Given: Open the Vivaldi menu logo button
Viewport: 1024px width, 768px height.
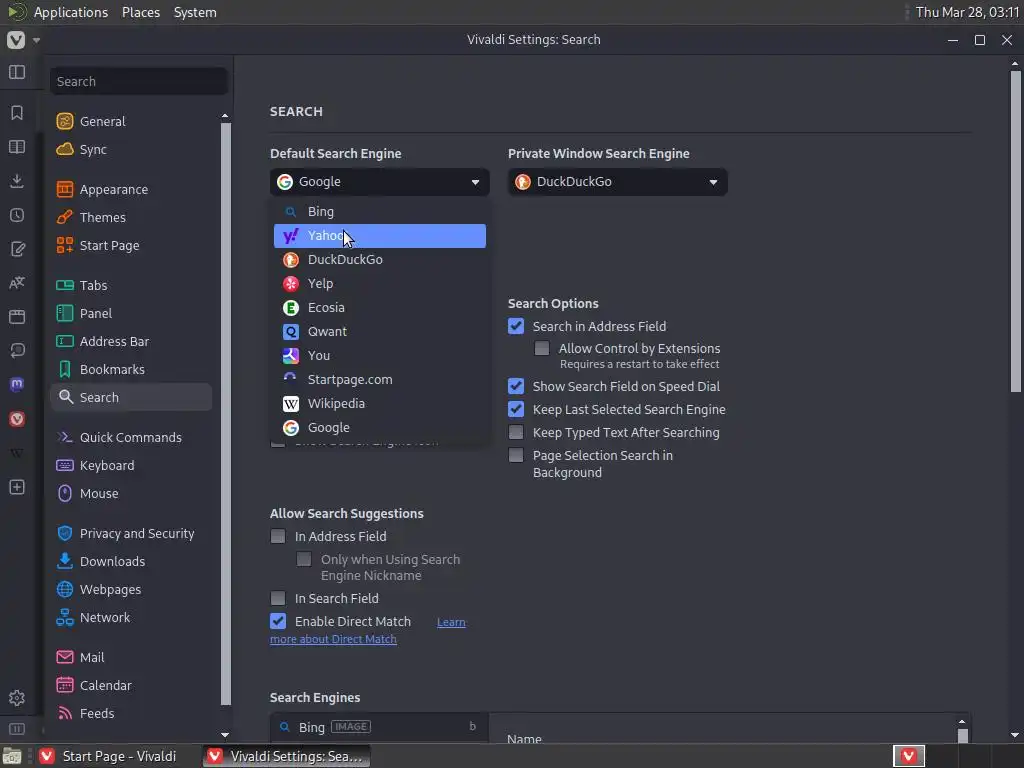Looking at the screenshot, I should pyautogui.click(x=16, y=40).
